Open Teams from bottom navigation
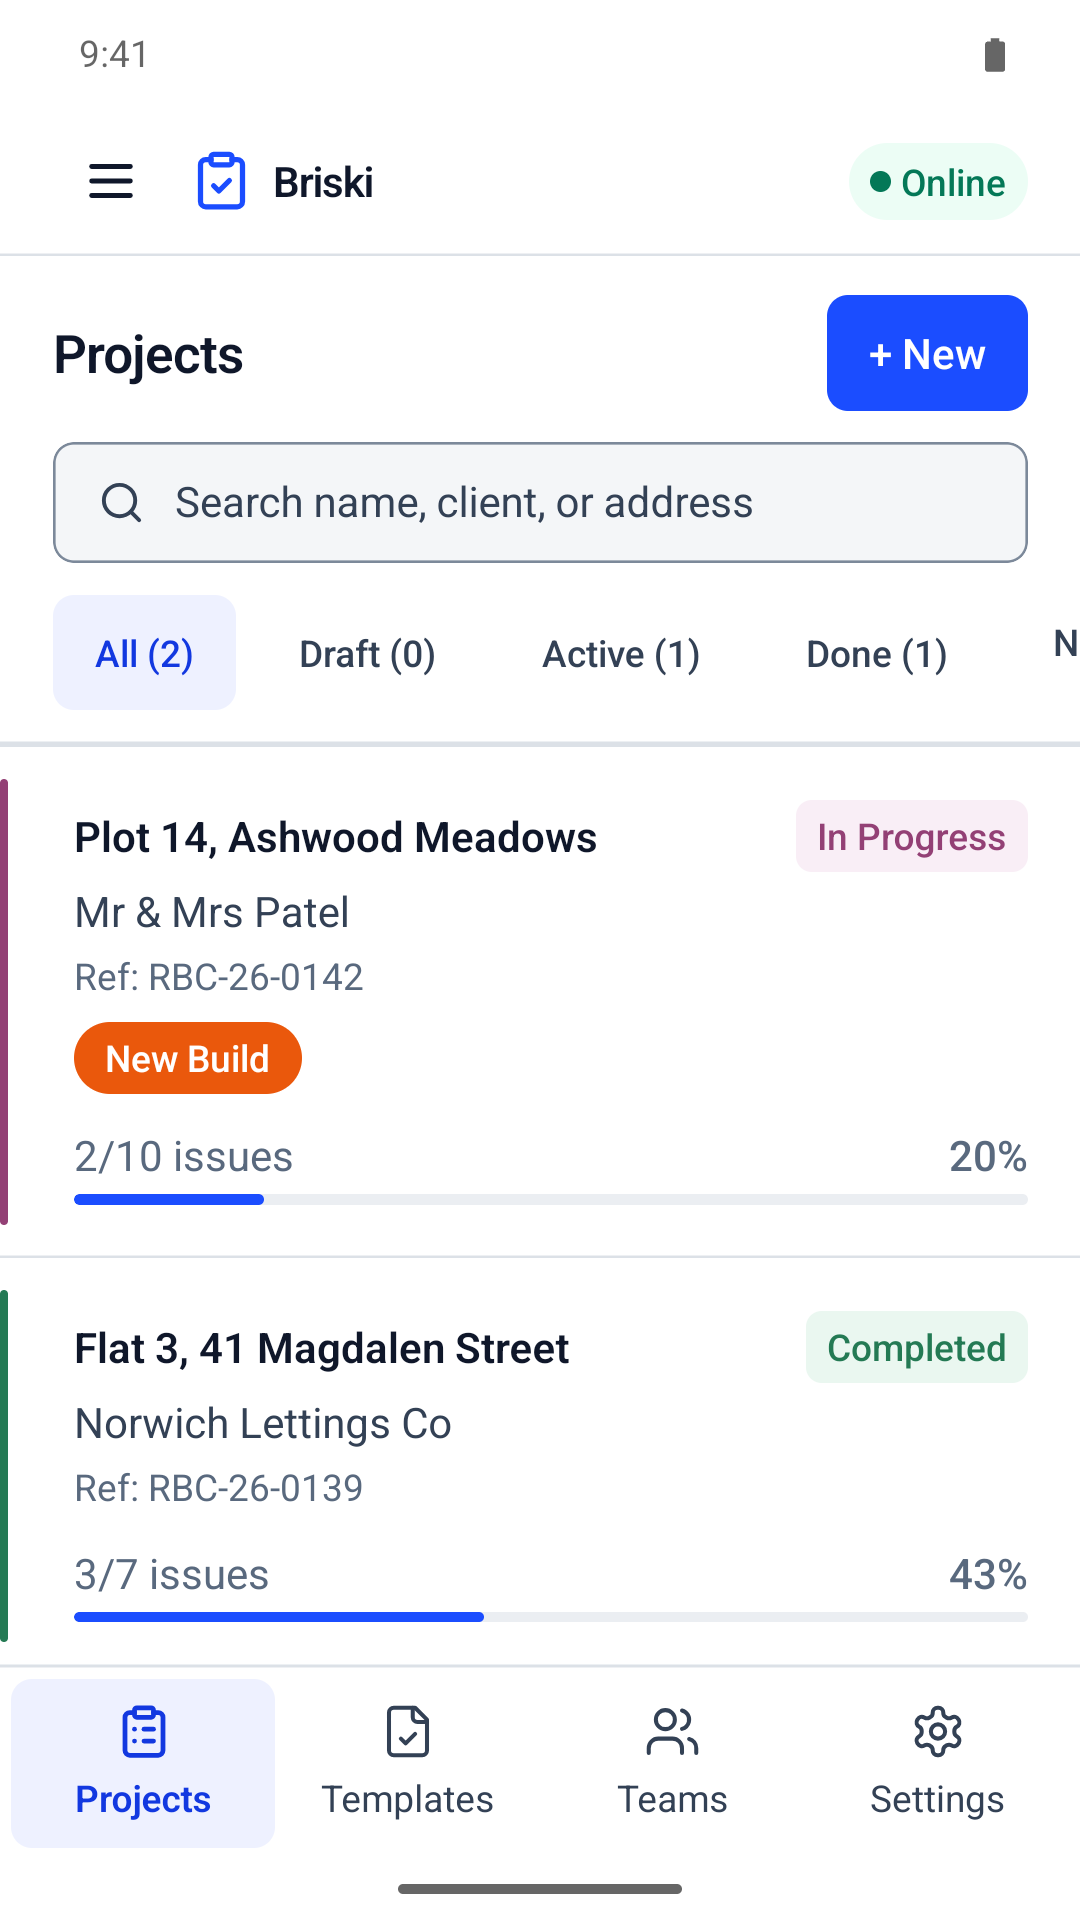The width and height of the screenshot is (1080, 1920). point(672,1763)
